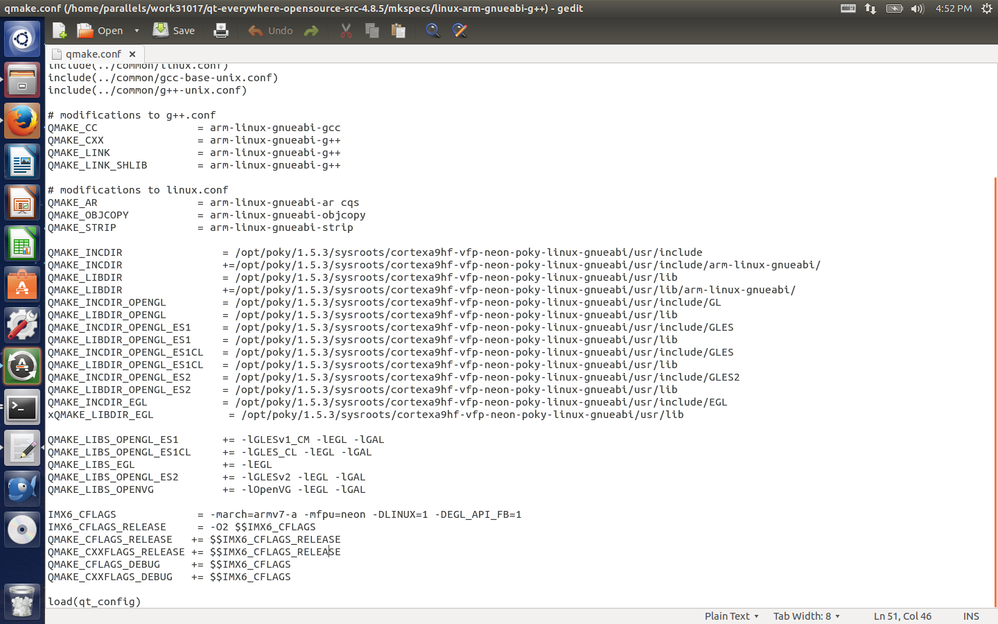Toggle overwrite mode via INS indicator
This screenshot has height=624, width=998.
point(969,616)
